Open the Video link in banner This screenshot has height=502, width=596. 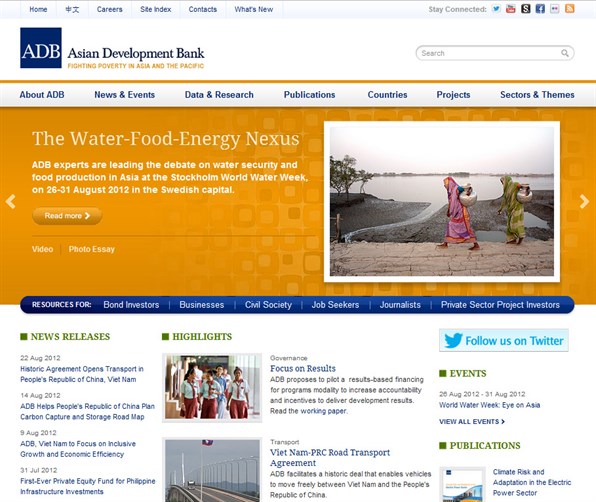click(x=43, y=249)
